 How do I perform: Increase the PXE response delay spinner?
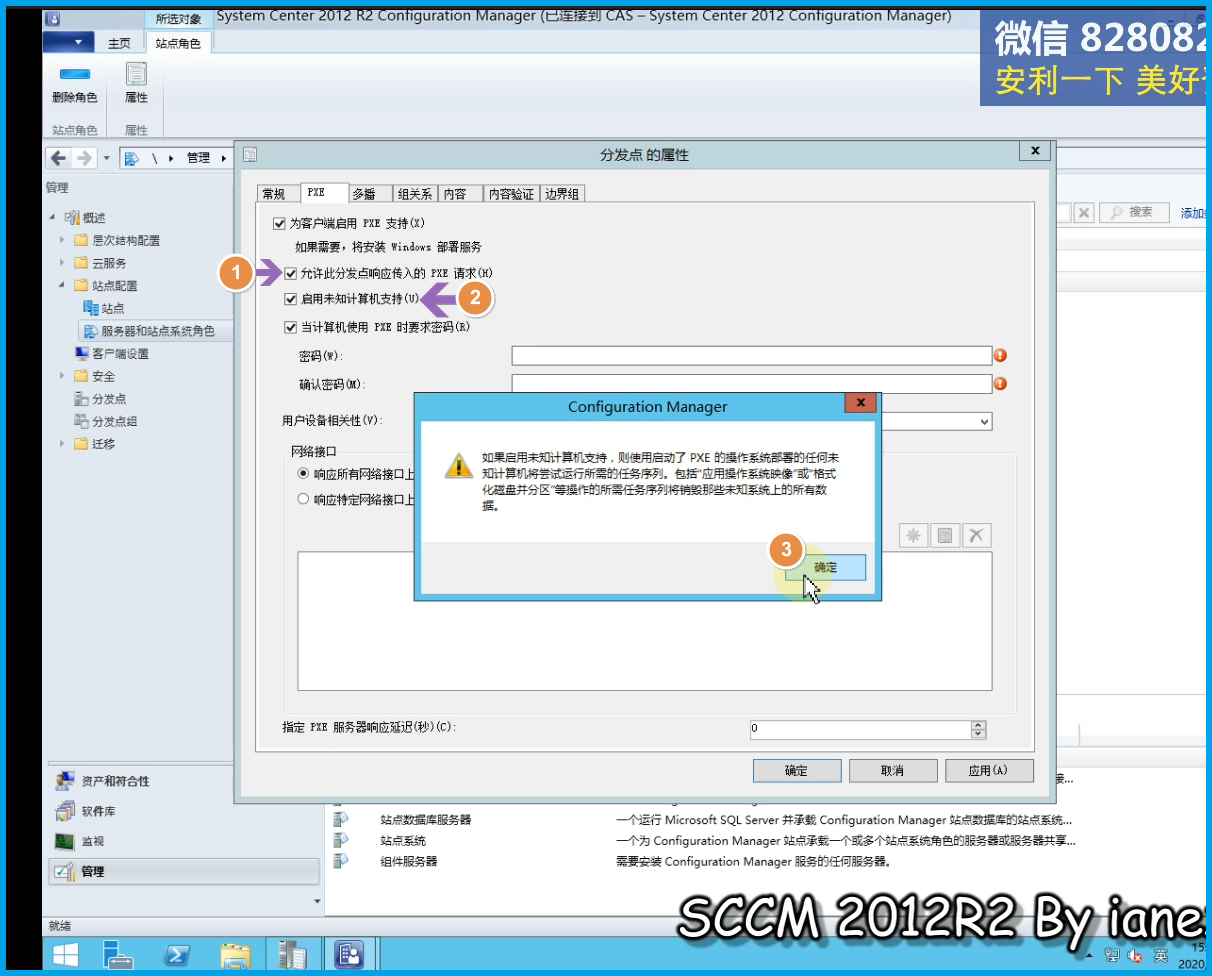[978, 725]
